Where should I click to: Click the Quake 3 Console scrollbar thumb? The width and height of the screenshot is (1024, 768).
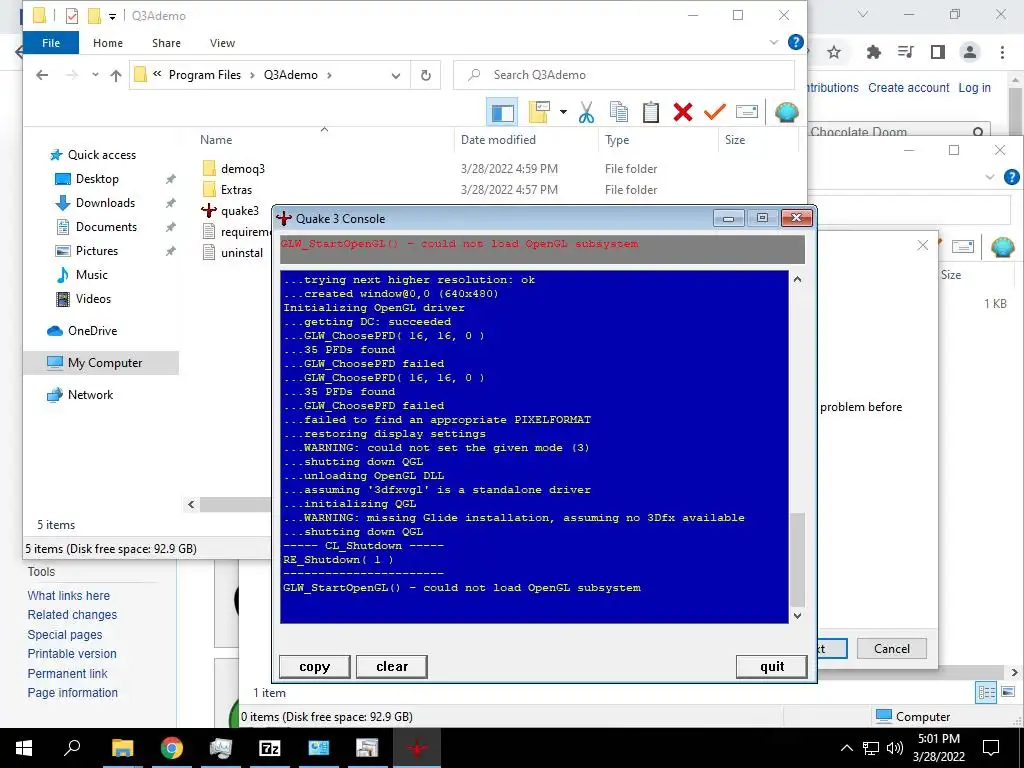click(797, 560)
